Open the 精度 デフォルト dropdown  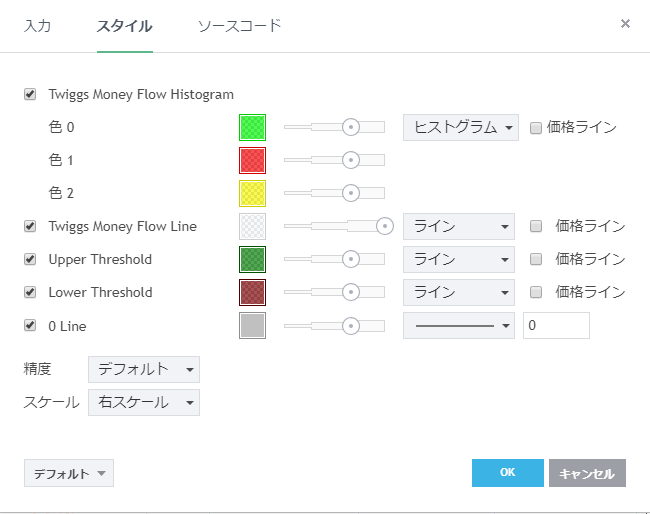(144, 369)
